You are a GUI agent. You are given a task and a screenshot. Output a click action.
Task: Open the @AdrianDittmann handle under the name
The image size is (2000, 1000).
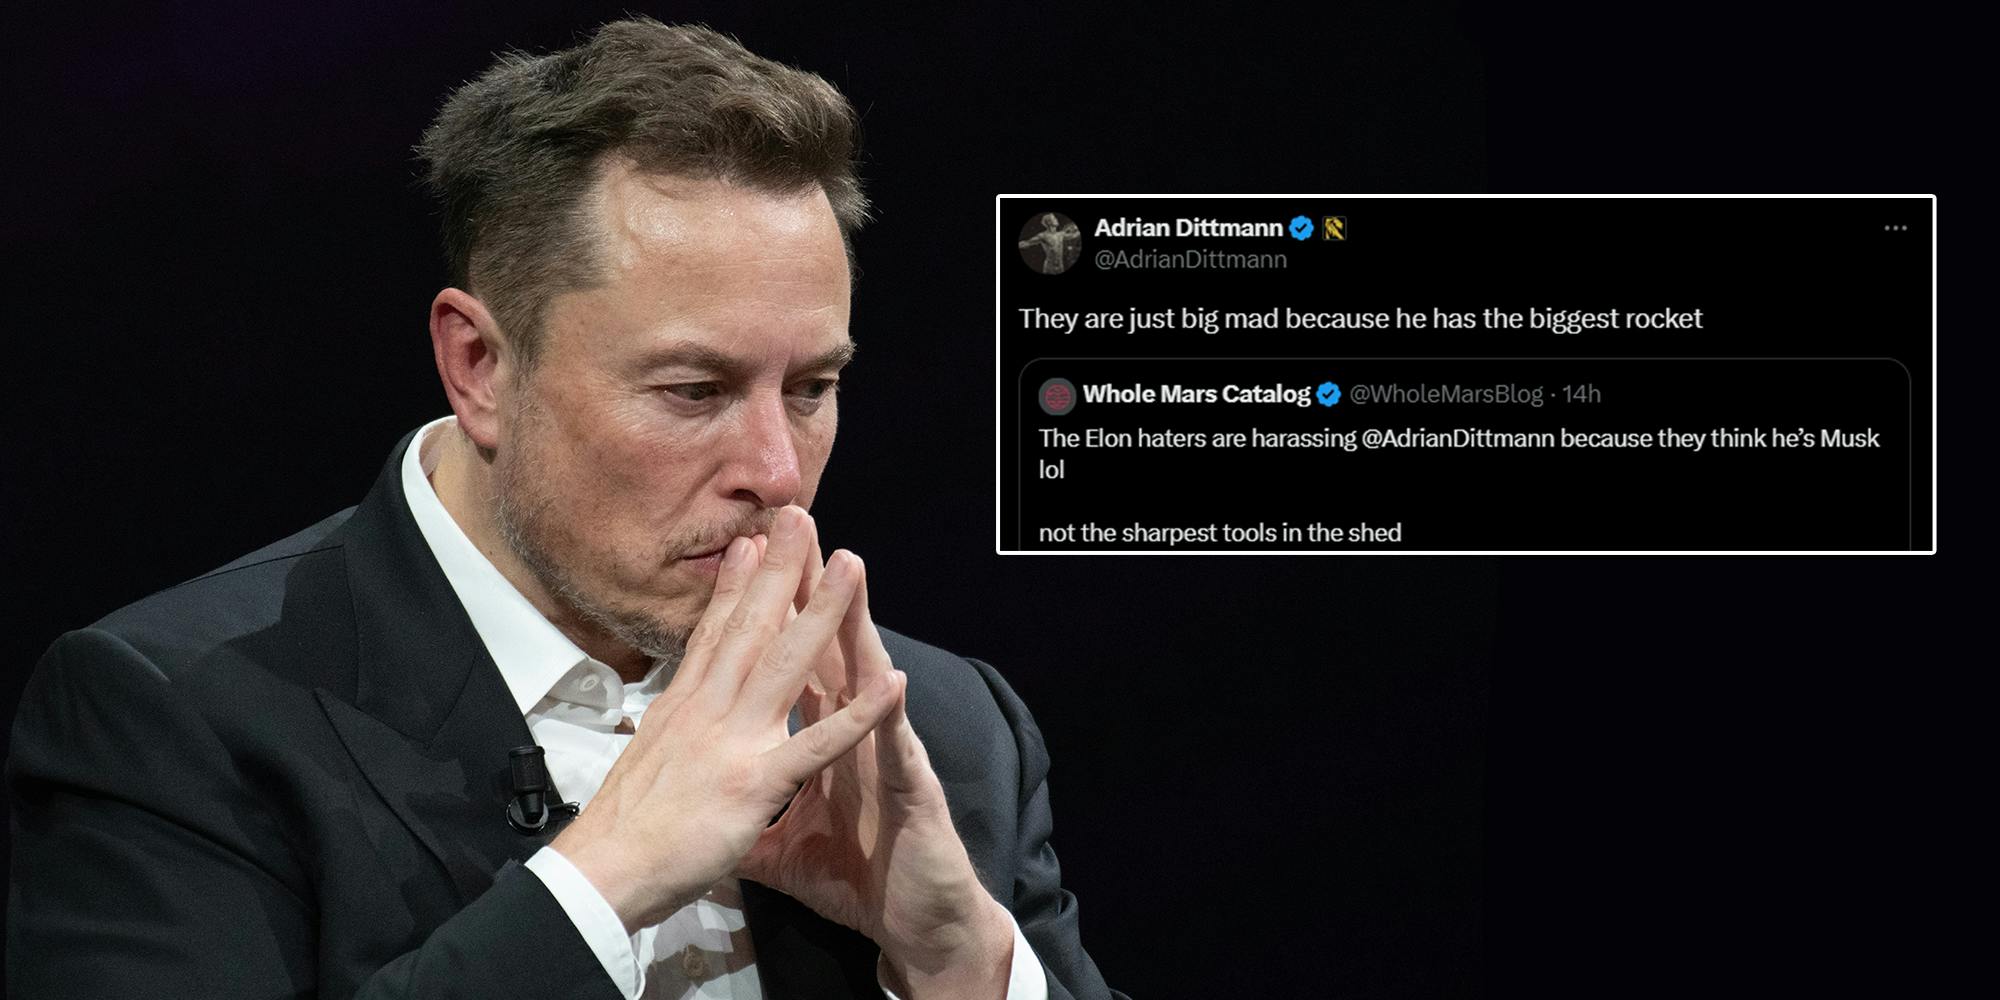[1190, 260]
